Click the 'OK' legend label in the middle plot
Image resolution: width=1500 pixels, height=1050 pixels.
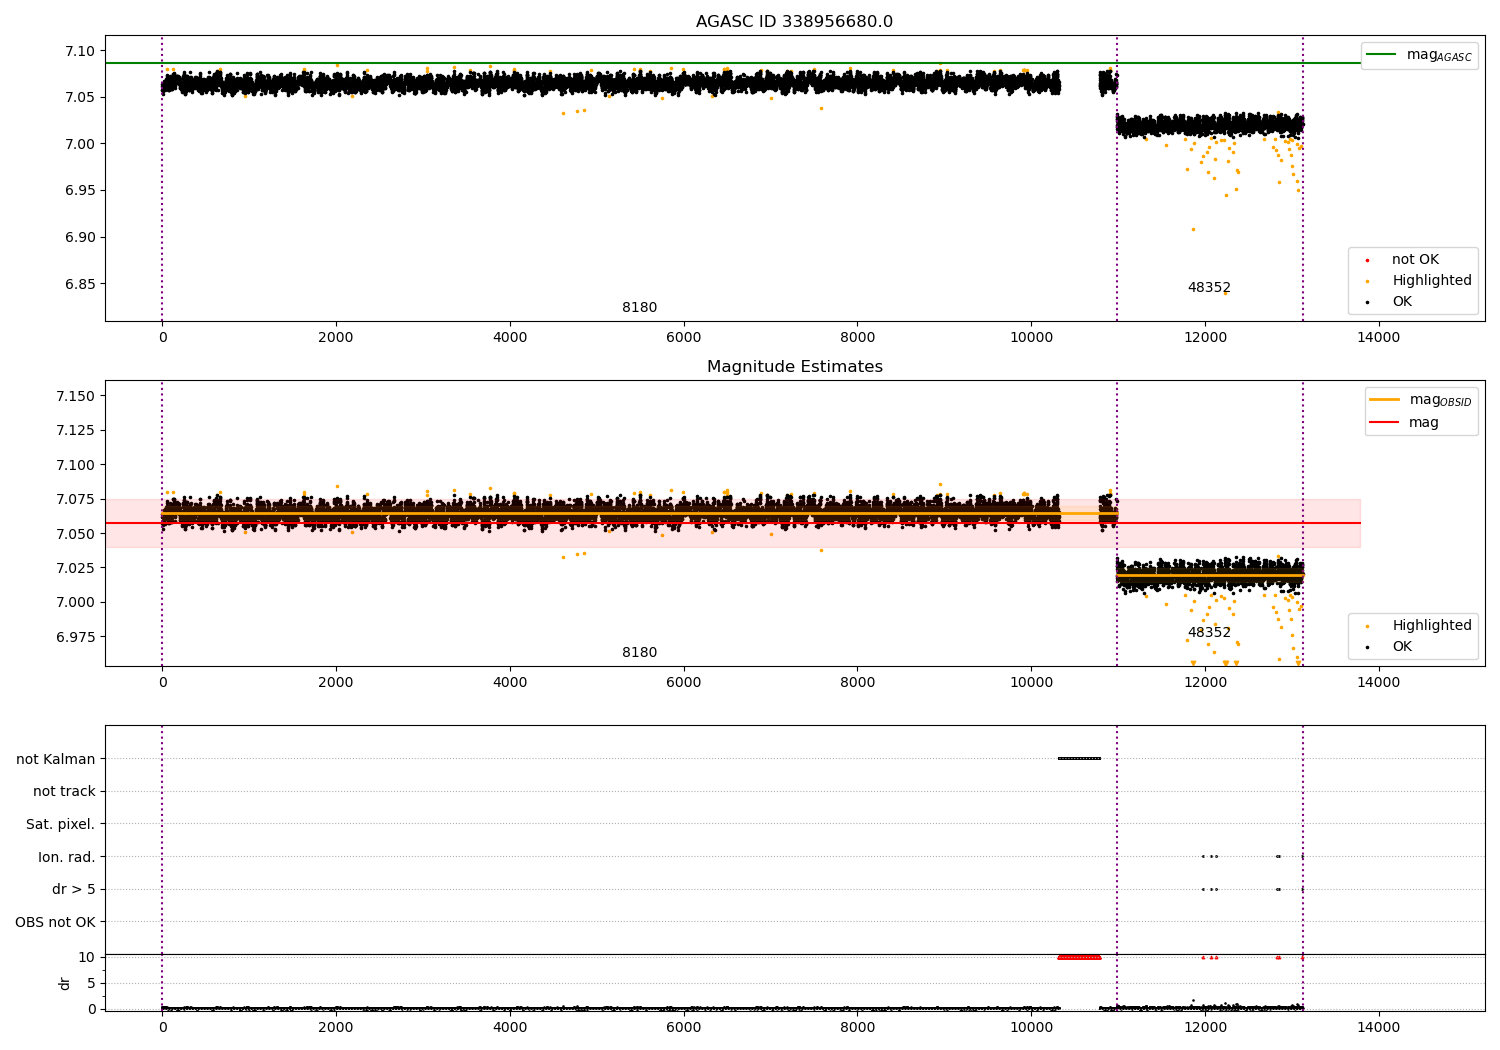[1402, 646]
